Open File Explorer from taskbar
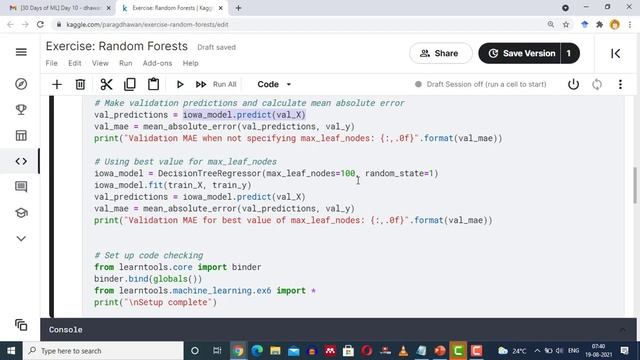Screen dimensions: 640x360 click(275, 351)
